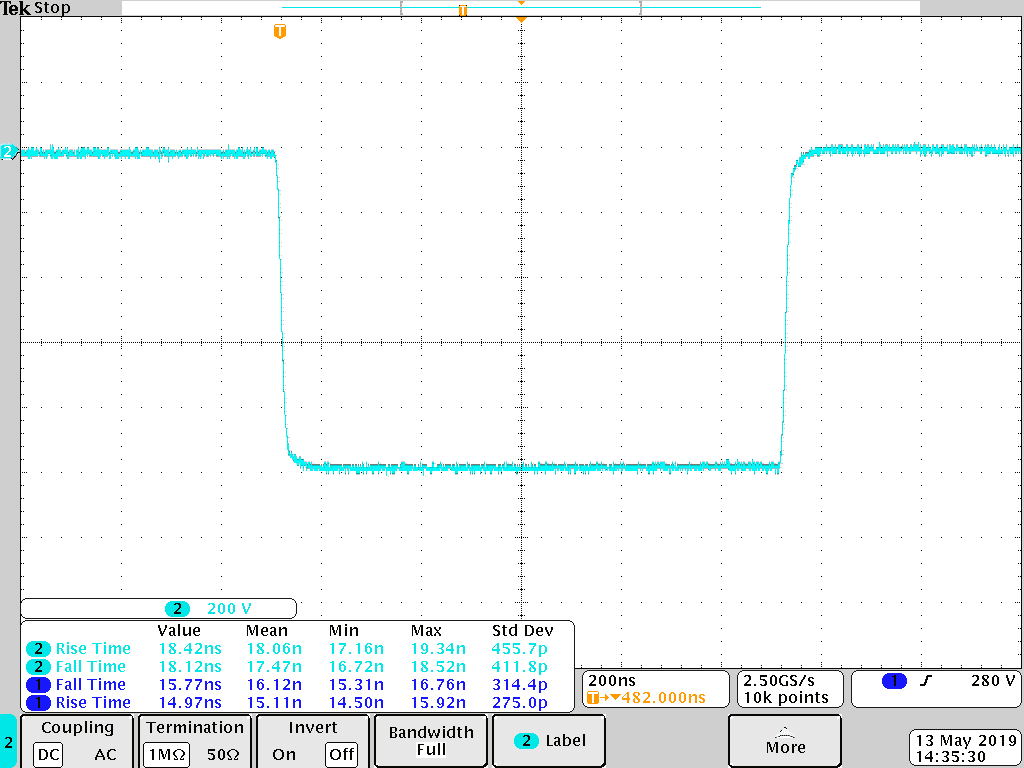
Task: Click the orange trigger position marker above the waveform
Action: point(280,32)
